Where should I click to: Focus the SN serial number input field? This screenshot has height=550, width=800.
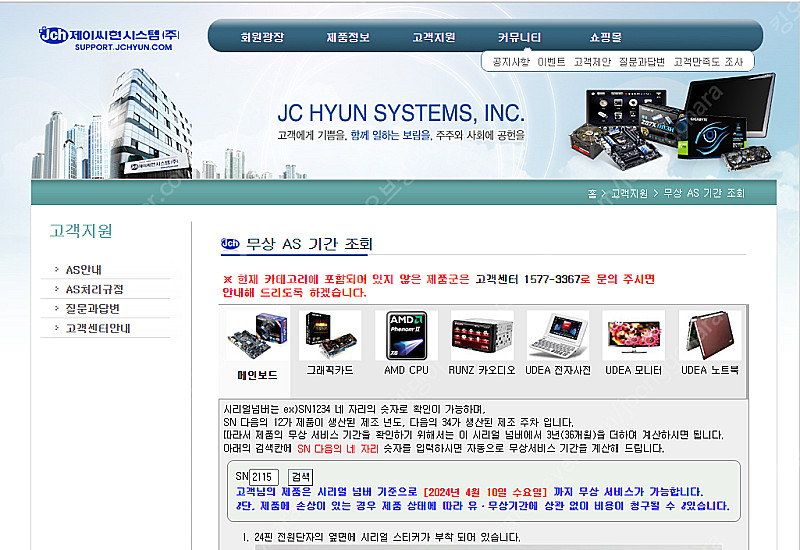264,477
